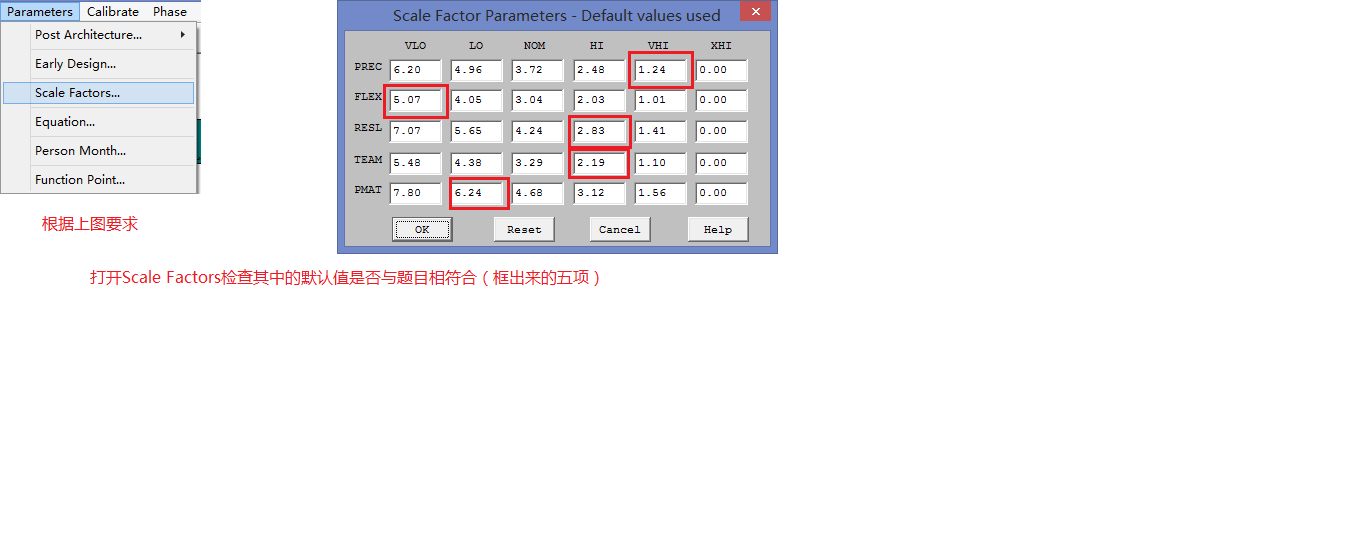Click PREC VHI field 1.24
The image size is (1360, 544).
660,70
